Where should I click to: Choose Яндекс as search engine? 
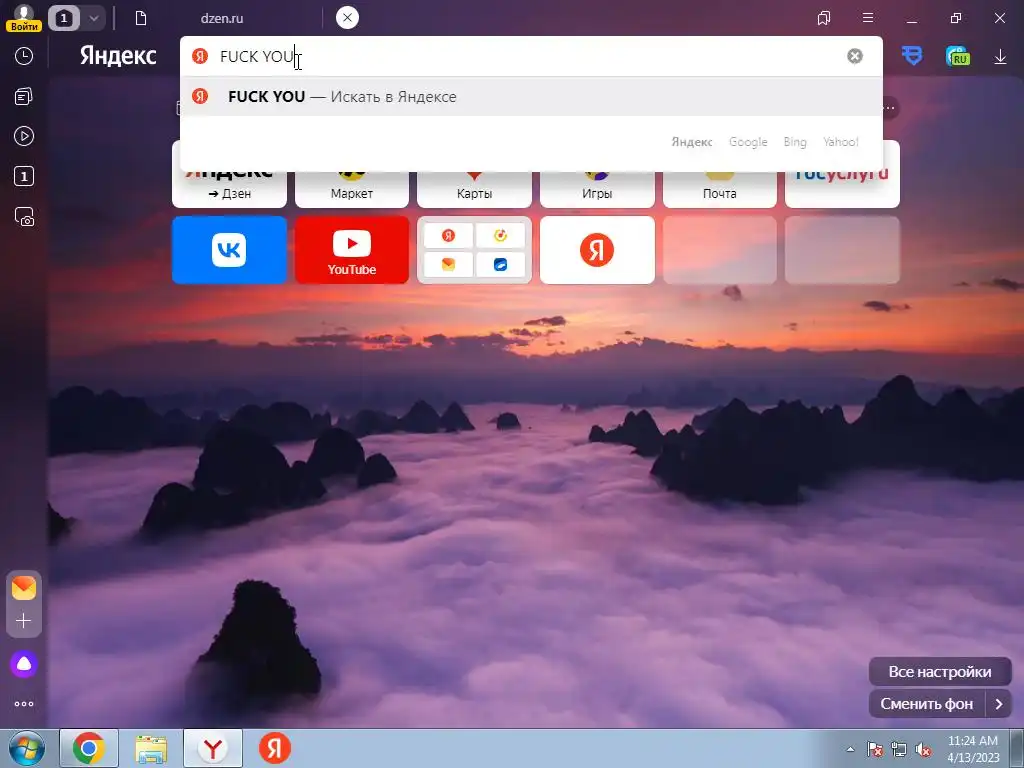pyautogui.click(x=692, y=142)
